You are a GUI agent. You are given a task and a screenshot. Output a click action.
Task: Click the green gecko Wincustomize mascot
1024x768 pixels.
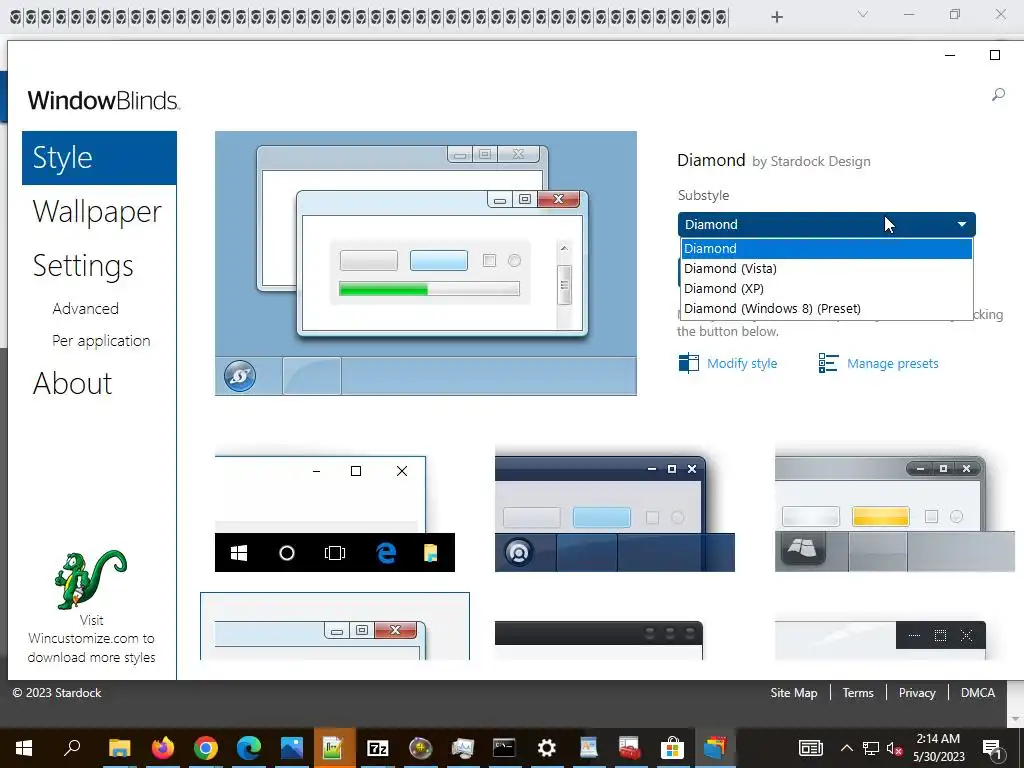[x=90, y=579]
